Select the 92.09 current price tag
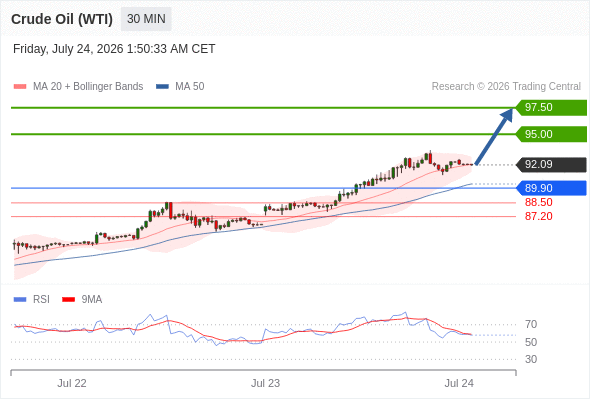Screen dimensions: 590x400 [x=551, y=164]
